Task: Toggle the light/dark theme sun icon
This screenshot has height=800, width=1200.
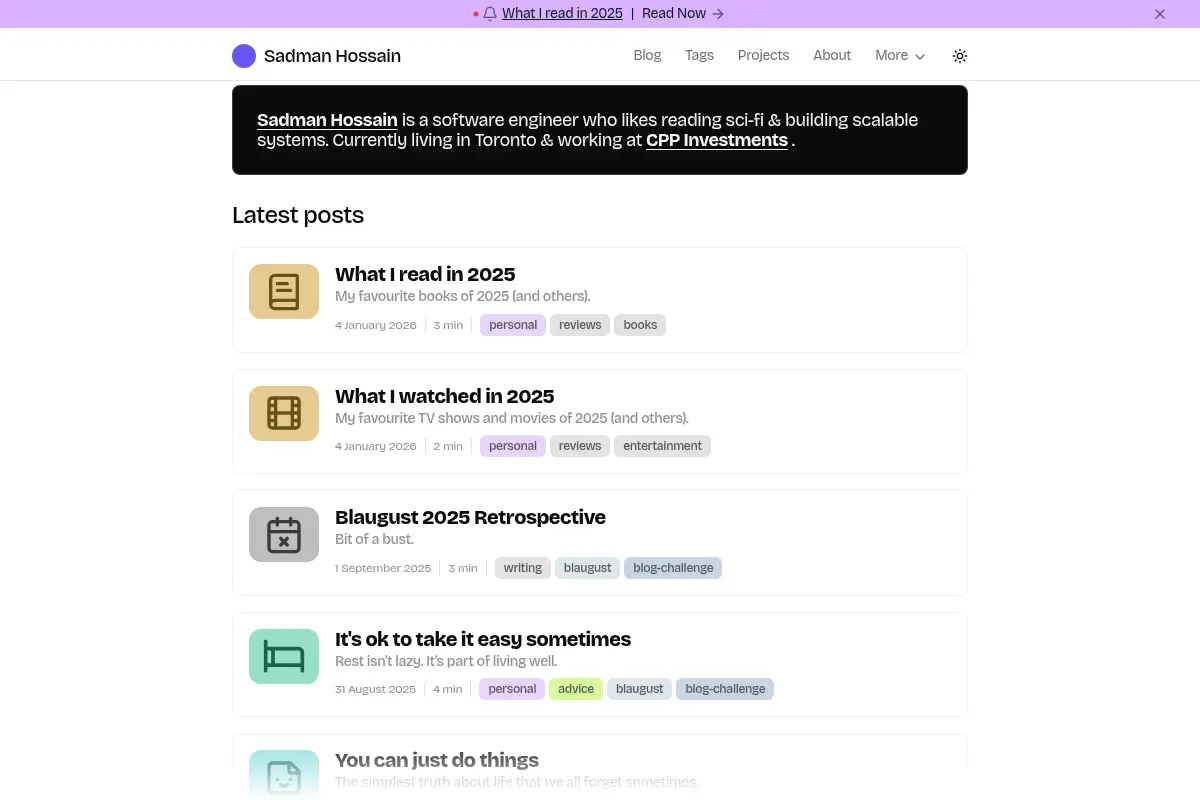Action: point(960,56)
